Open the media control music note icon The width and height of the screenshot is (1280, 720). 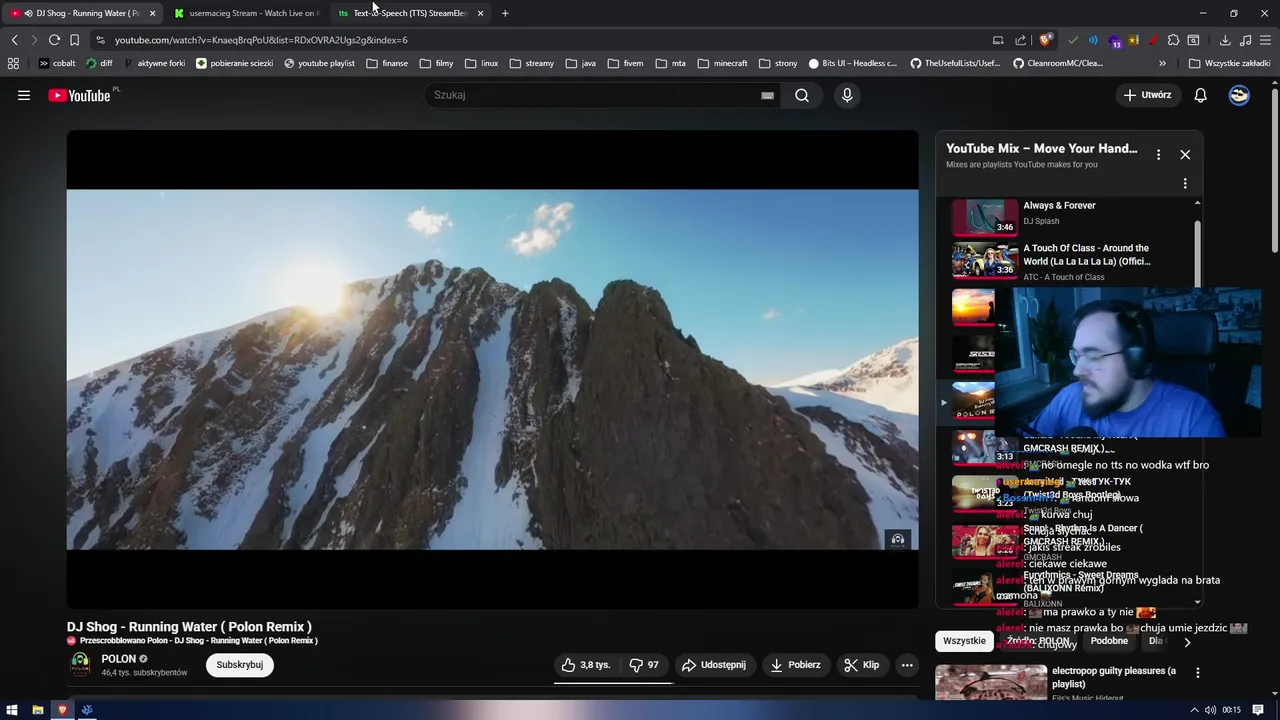click(x=1245, y=40)
